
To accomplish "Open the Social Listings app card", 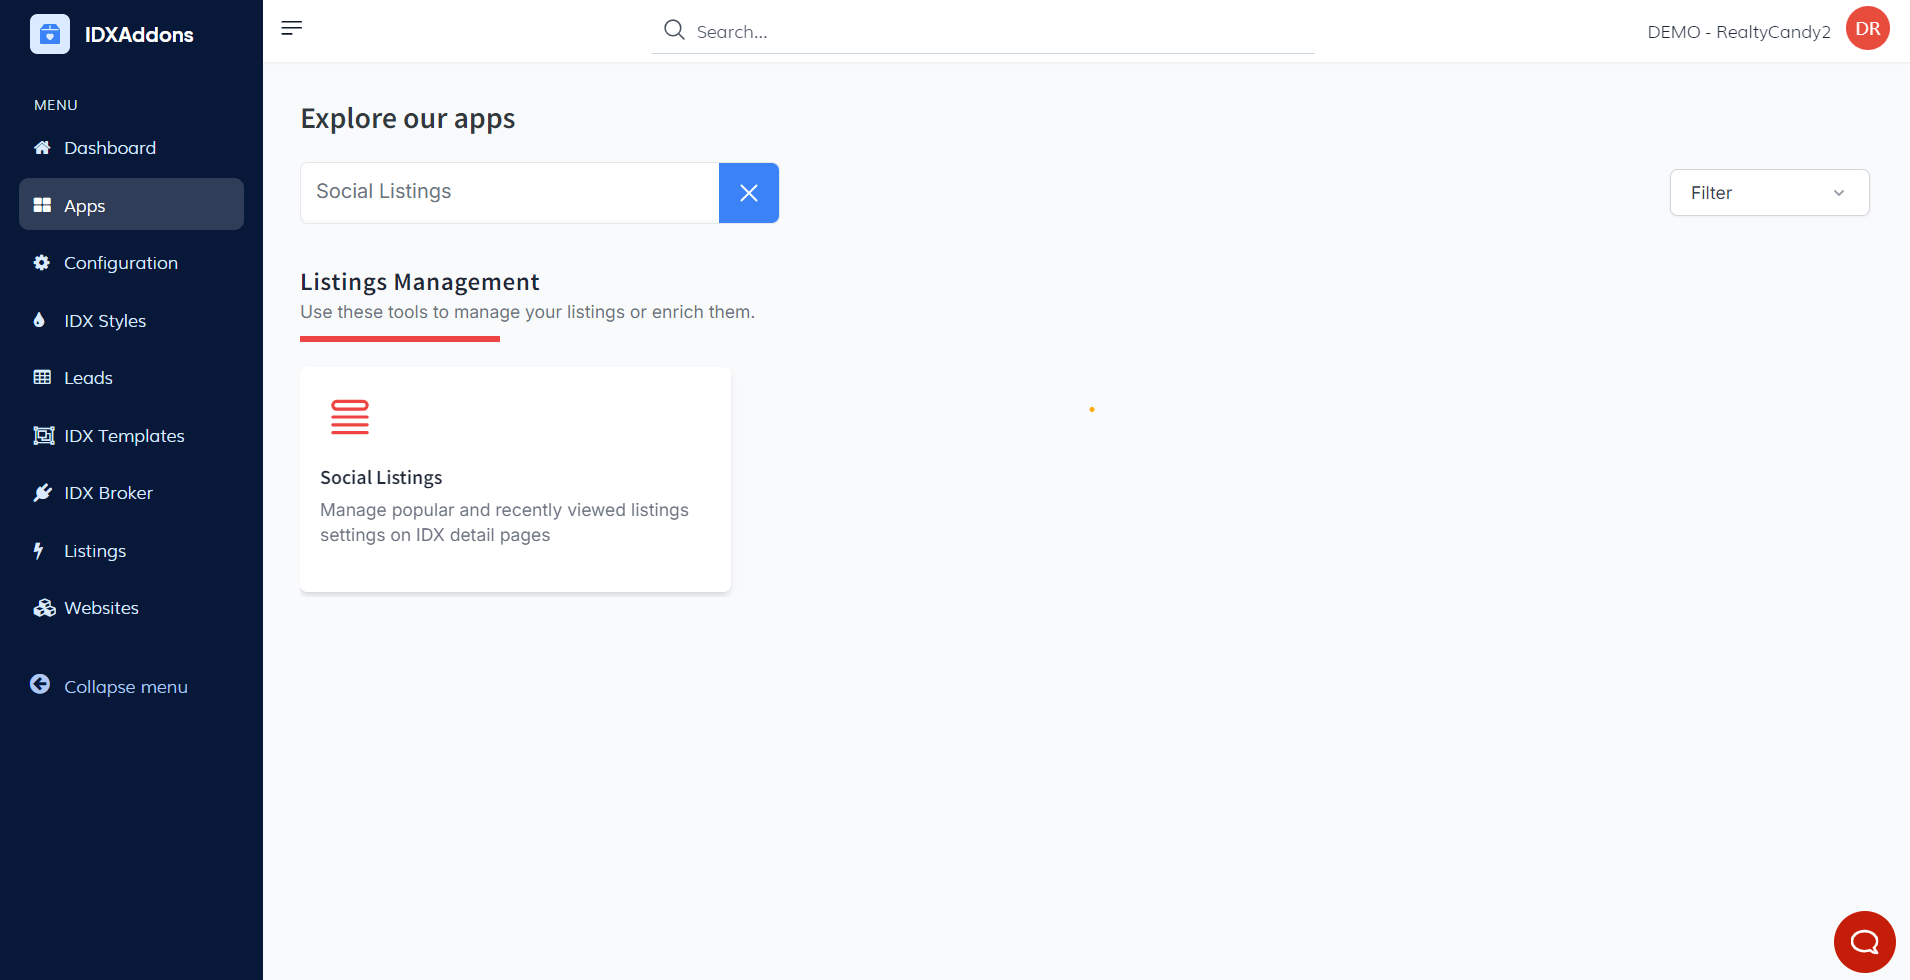I will pos(515,480).
